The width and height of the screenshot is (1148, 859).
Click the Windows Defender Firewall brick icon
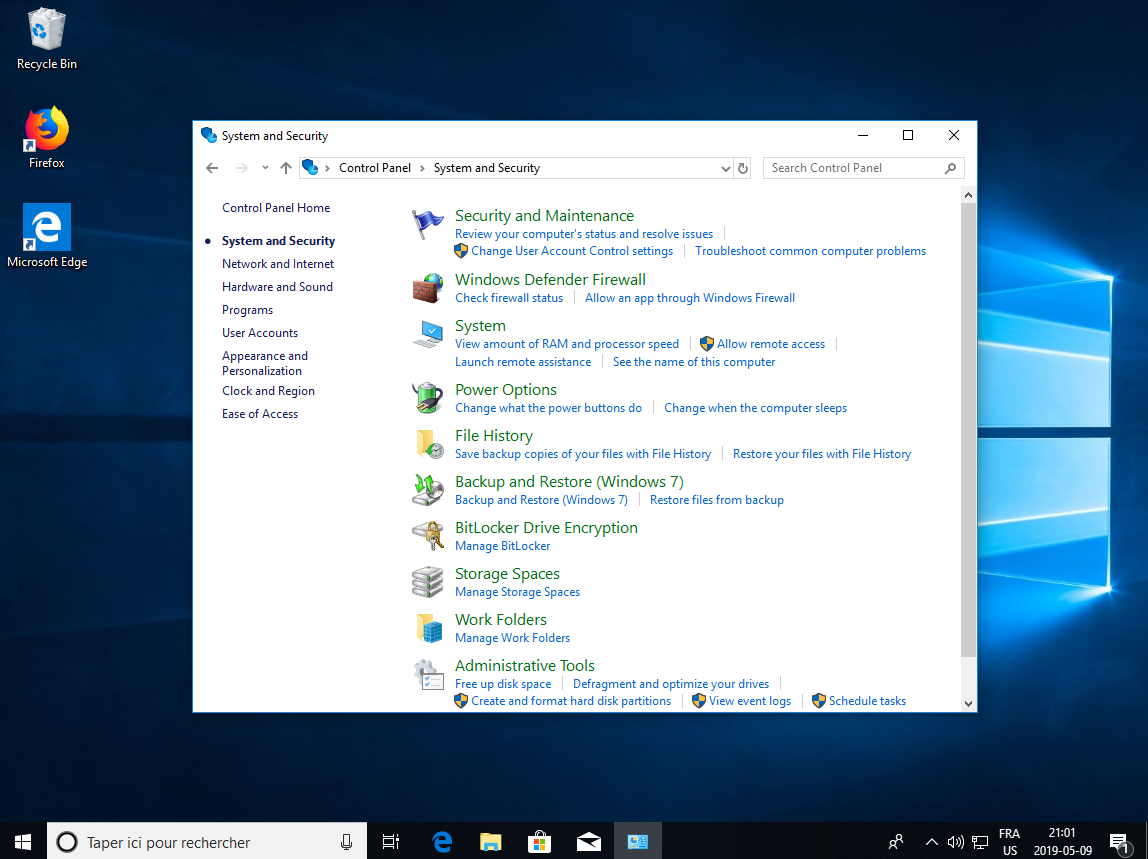pyautogui.click(x=428, y=288)
